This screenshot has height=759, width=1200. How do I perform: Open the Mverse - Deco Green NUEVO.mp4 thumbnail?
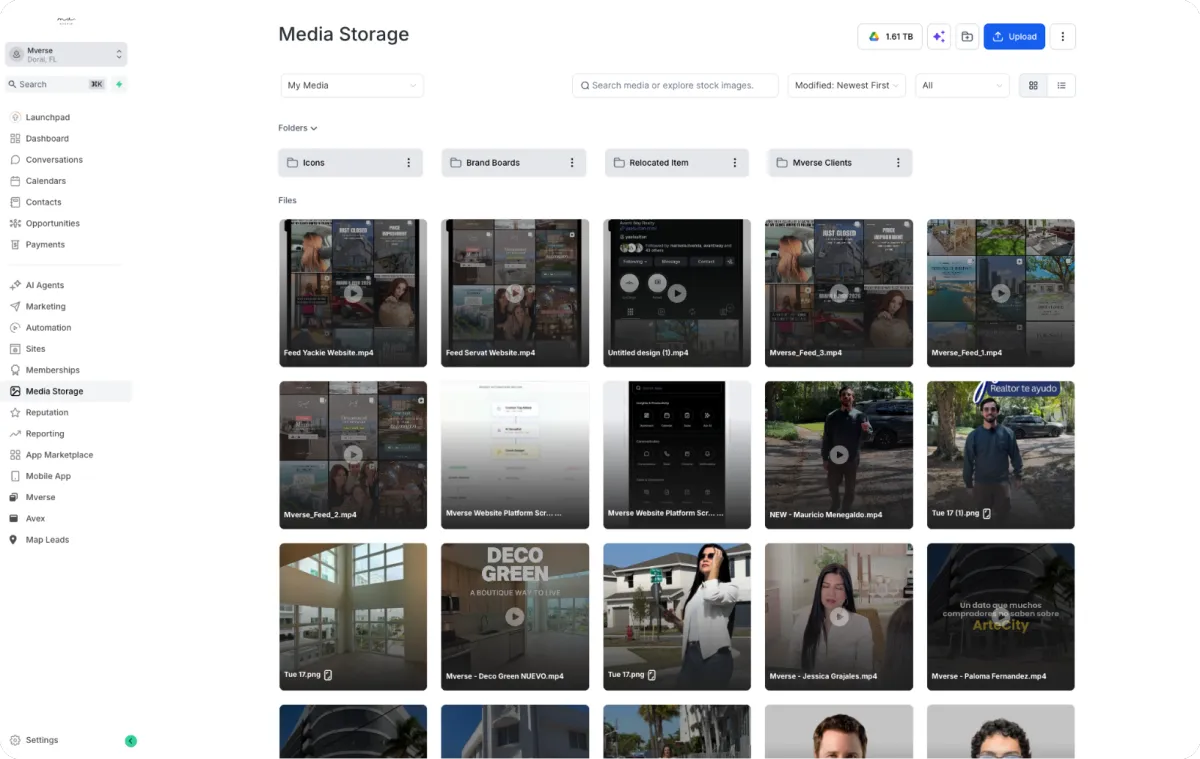coord(515,616)
